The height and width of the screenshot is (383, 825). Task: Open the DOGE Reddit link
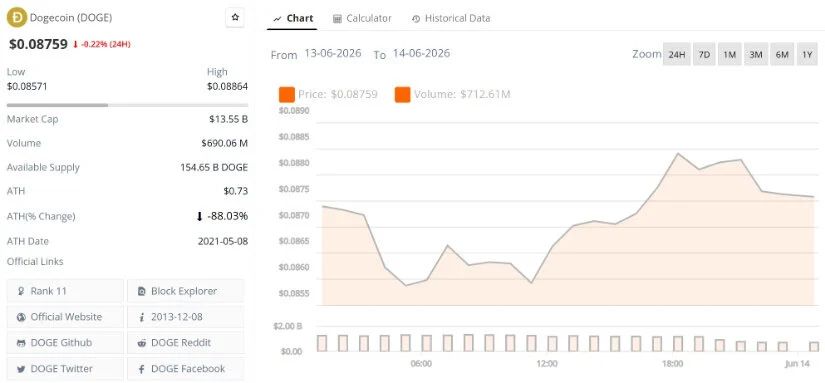(x=186, y=342)
